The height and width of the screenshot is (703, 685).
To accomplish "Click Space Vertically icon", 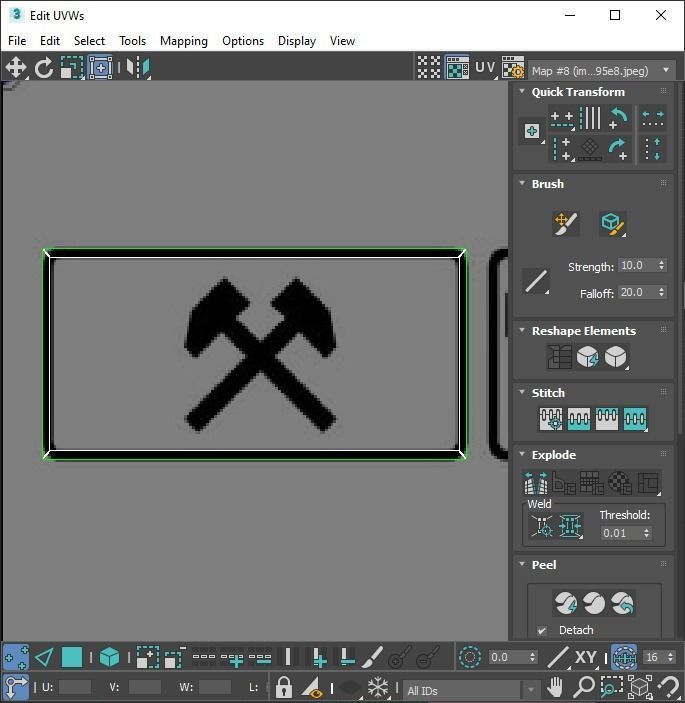I will pyautogui.click(x=653, y=149).
